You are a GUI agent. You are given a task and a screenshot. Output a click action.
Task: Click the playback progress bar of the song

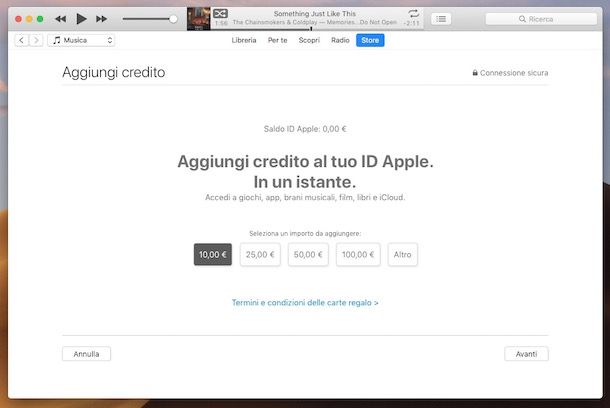[317, 29]
